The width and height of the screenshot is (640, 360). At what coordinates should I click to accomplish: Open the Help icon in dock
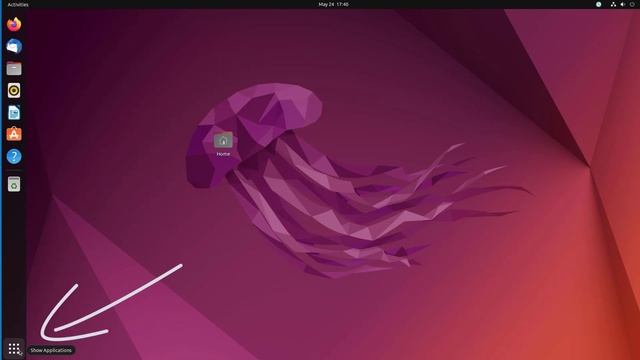[x=14, y=156]
